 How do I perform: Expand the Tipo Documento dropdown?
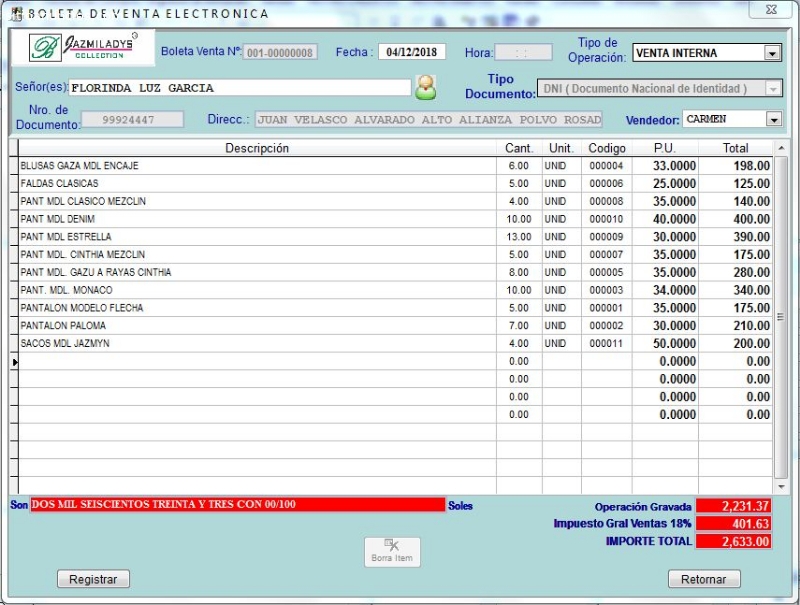click(773, 89)
